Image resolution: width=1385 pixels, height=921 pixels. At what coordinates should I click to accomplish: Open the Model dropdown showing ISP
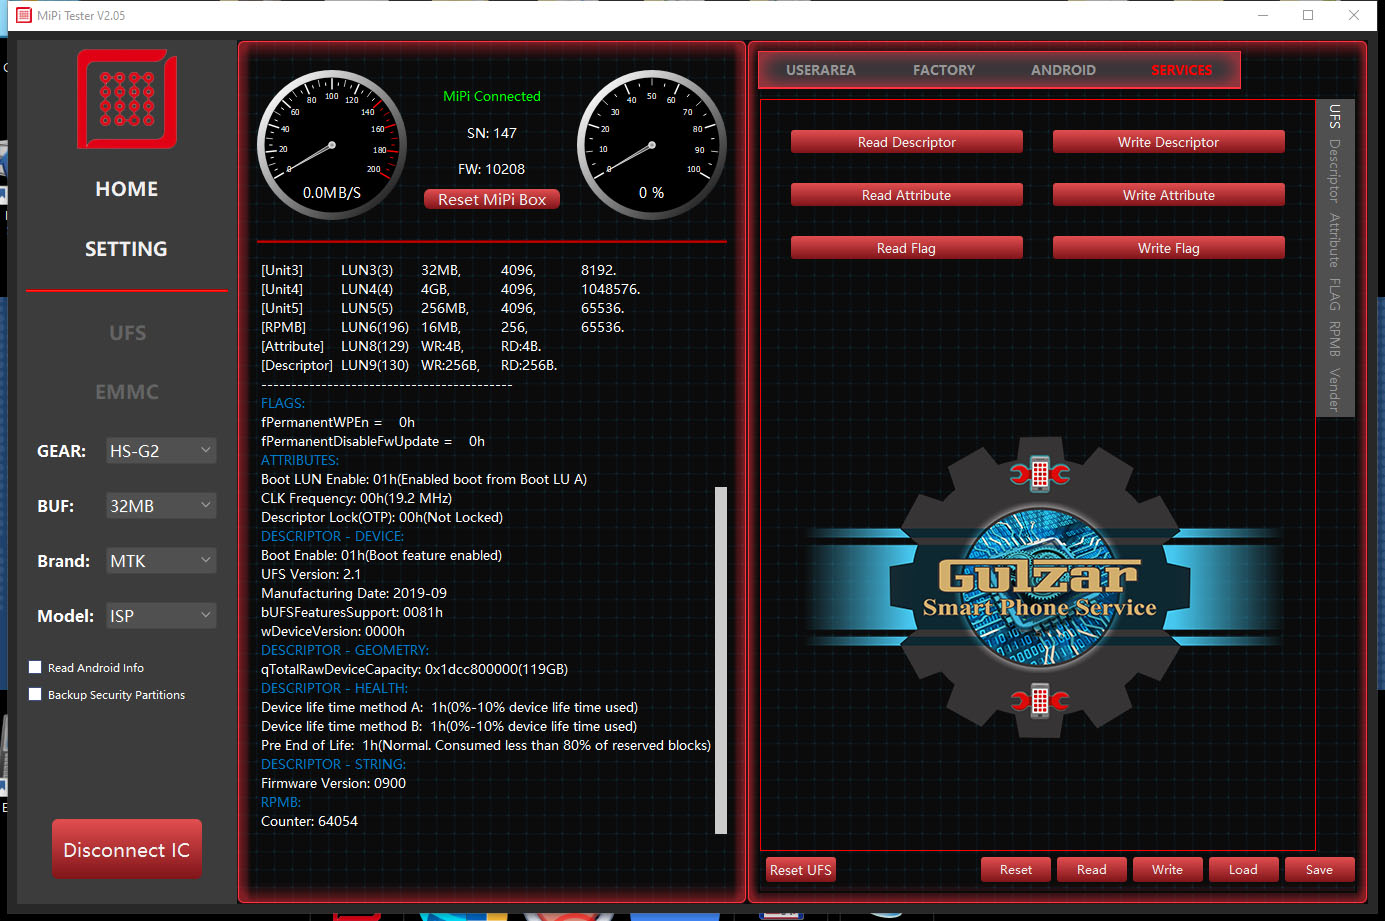pyautogui.click(x=161, y=615)
